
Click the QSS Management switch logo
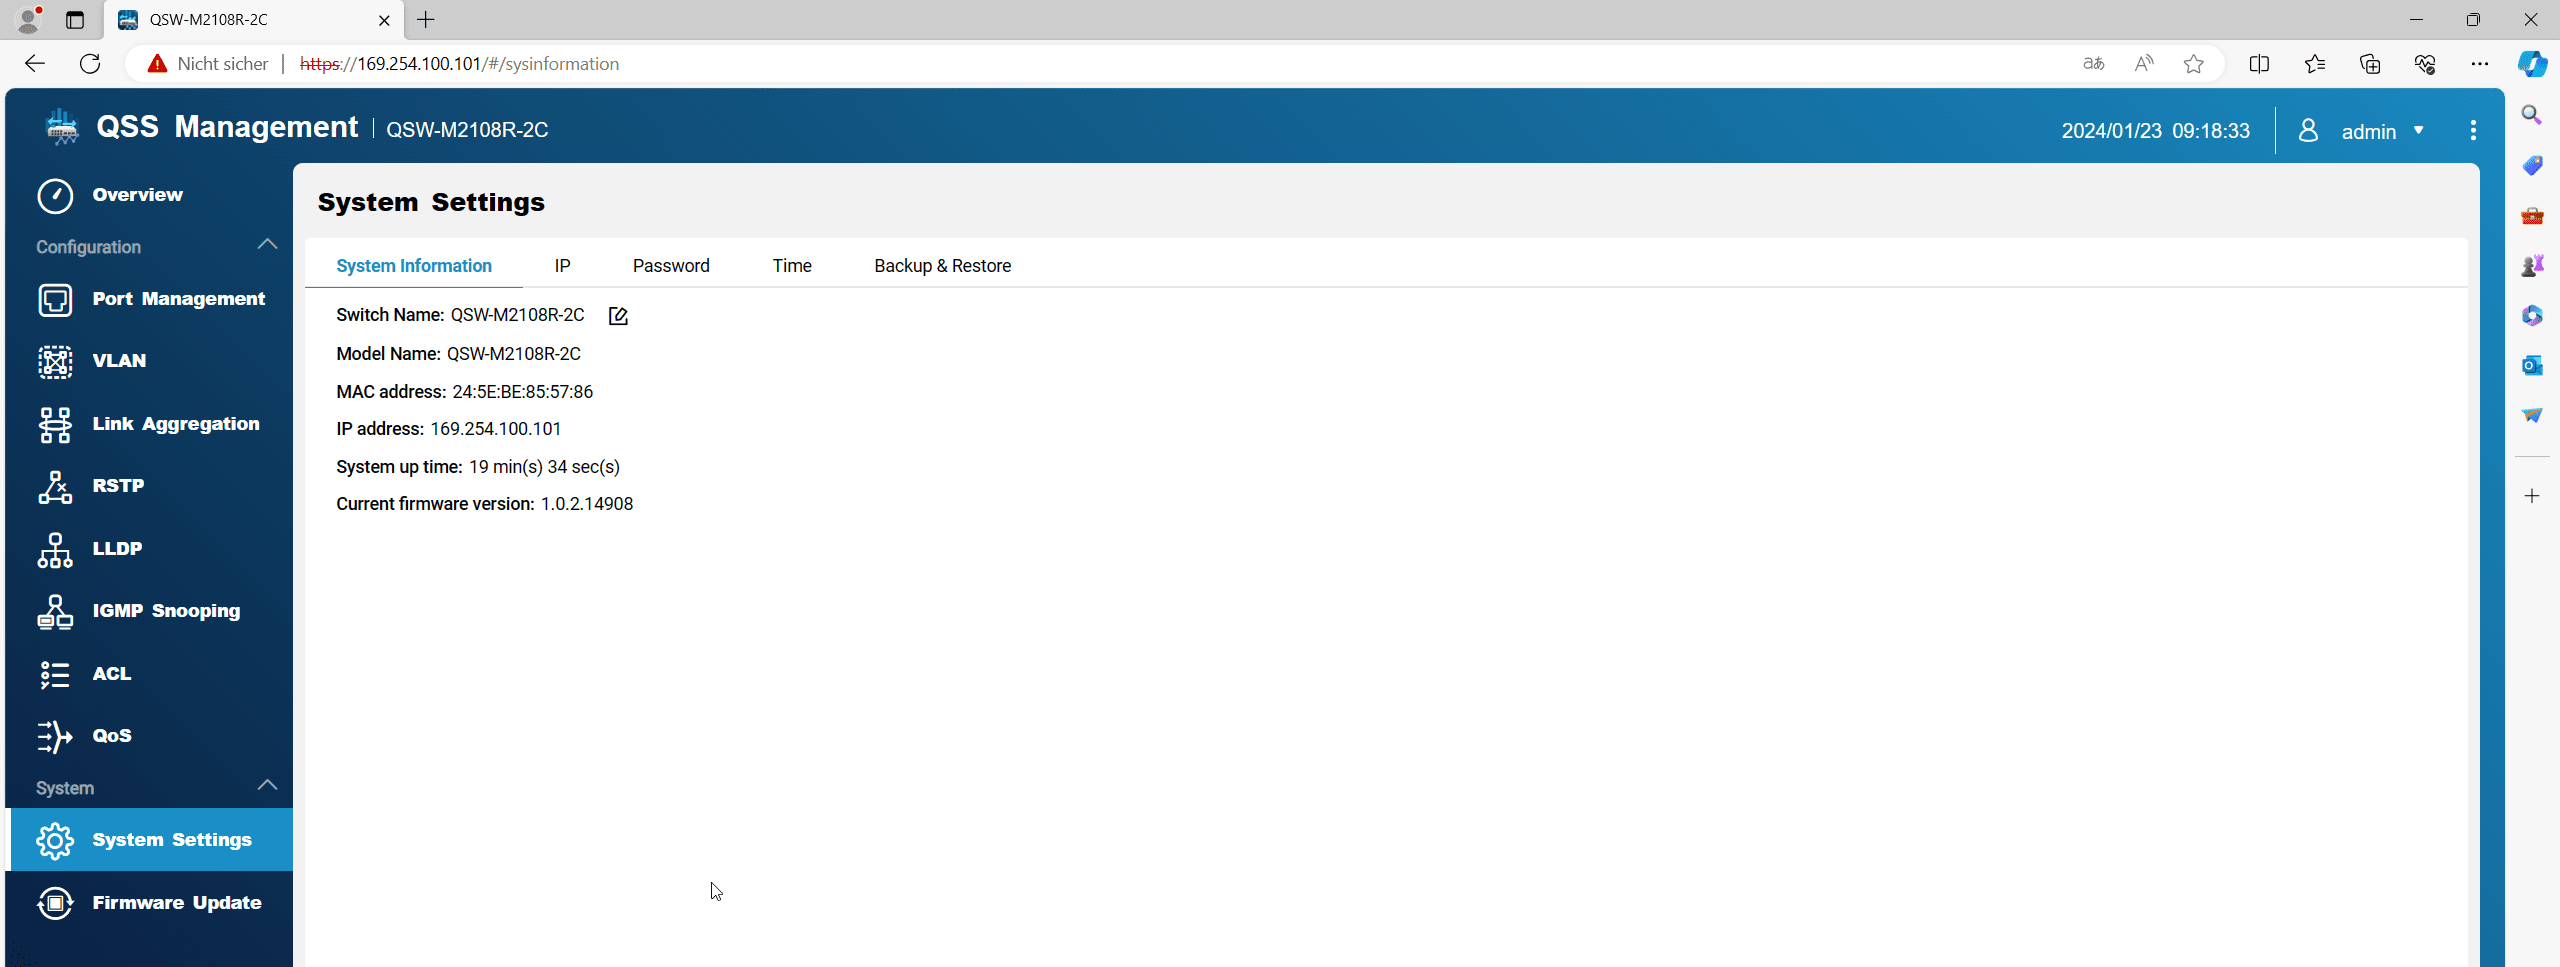62,128
